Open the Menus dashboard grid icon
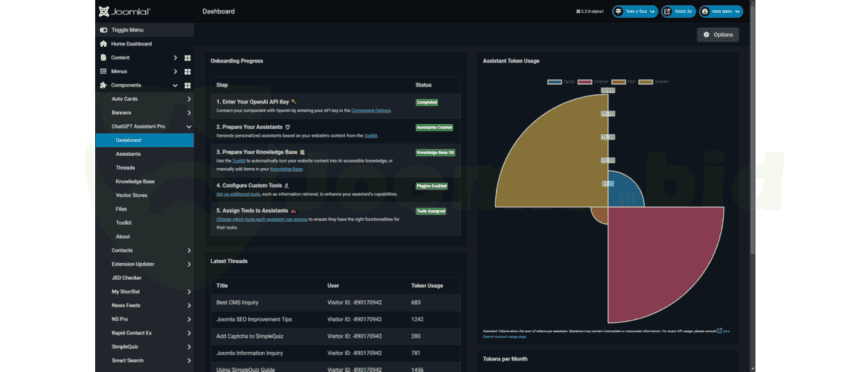The image size is (850, 372). click(188, 72)
